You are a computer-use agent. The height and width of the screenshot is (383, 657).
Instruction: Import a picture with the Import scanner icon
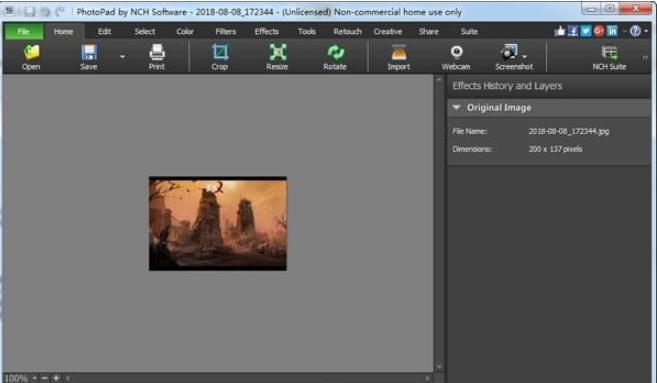[x=398, y=53]
